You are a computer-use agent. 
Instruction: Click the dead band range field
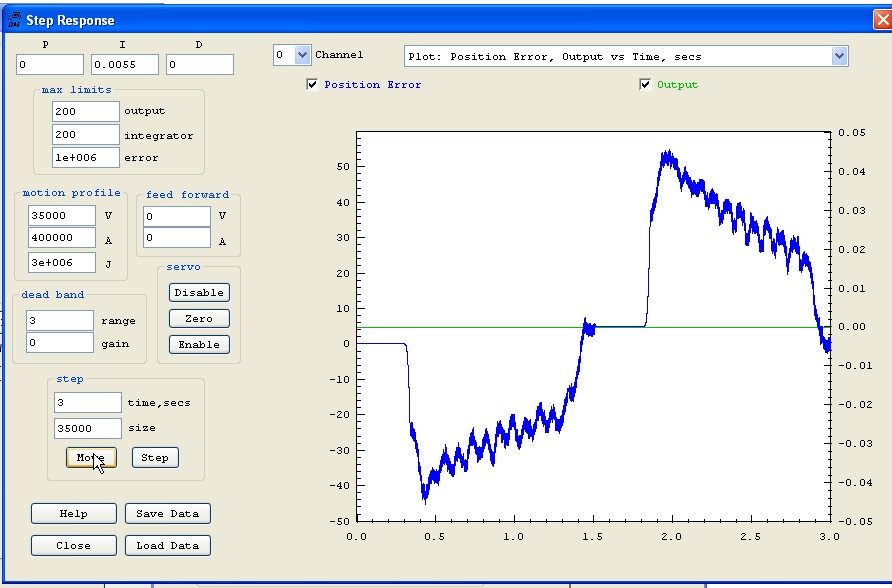59,321
